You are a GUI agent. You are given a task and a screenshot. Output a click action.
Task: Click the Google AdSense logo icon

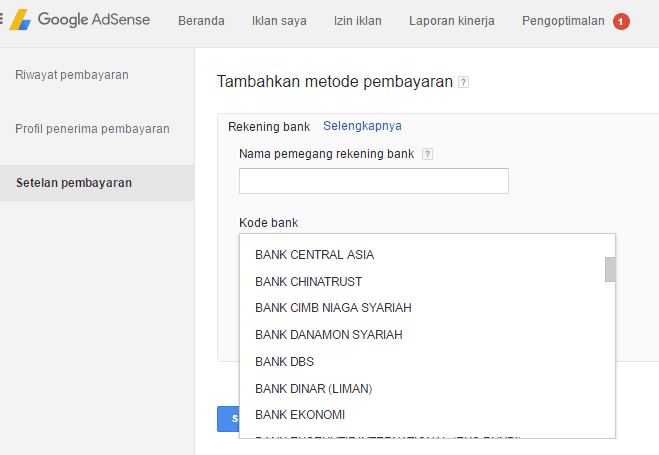coord(20,20)
